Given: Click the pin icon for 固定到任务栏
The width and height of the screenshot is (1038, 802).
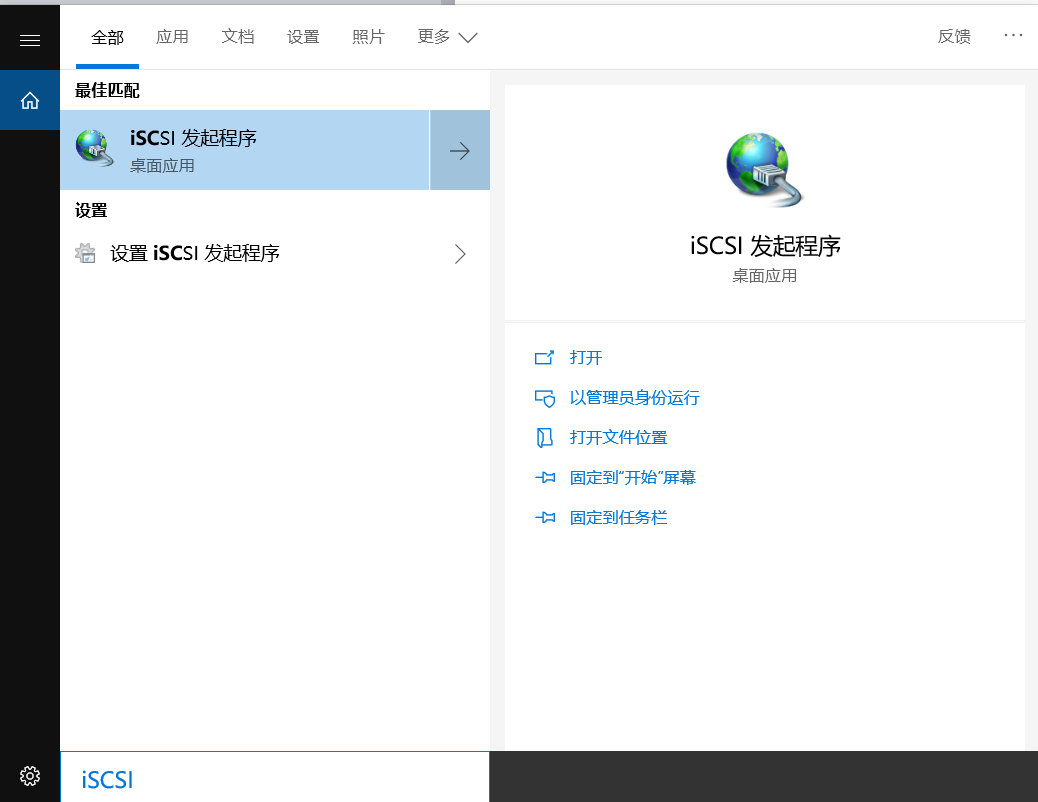Looking at the screenshot, I should click(x=544, y=518).
